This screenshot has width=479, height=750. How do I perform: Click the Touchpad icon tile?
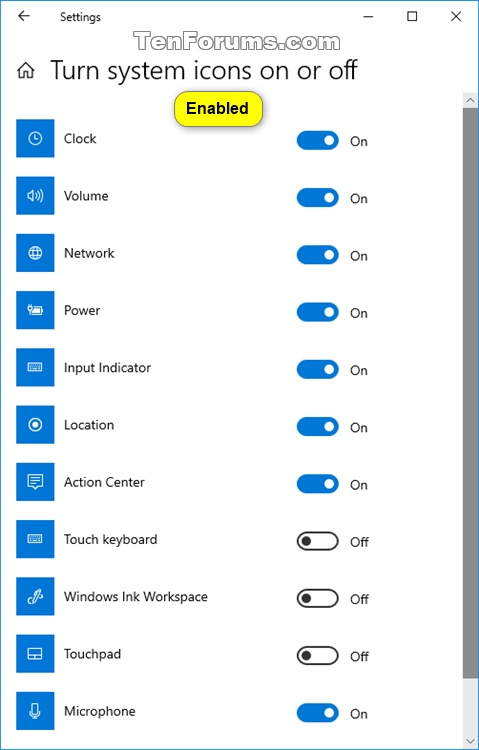[35, 654]
